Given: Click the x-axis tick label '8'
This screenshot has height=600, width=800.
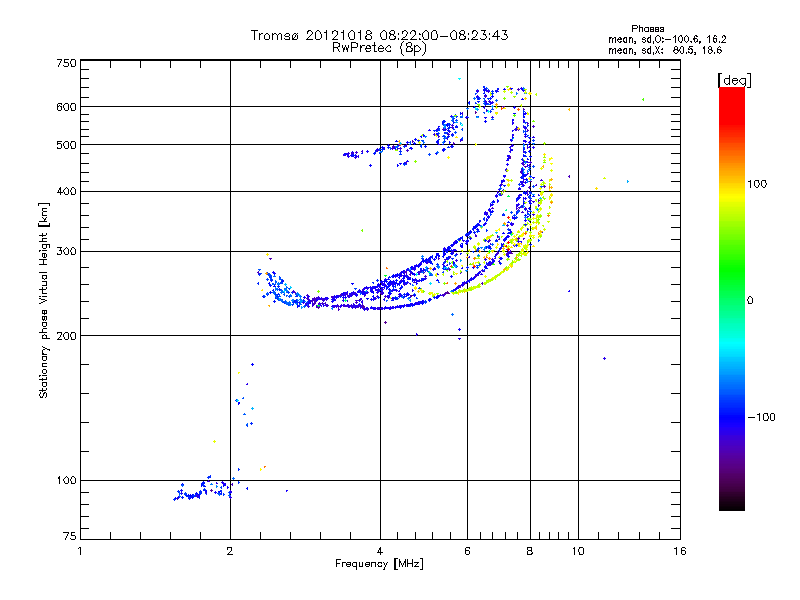Looking at the screenshot, I should (x=530, y=551).
